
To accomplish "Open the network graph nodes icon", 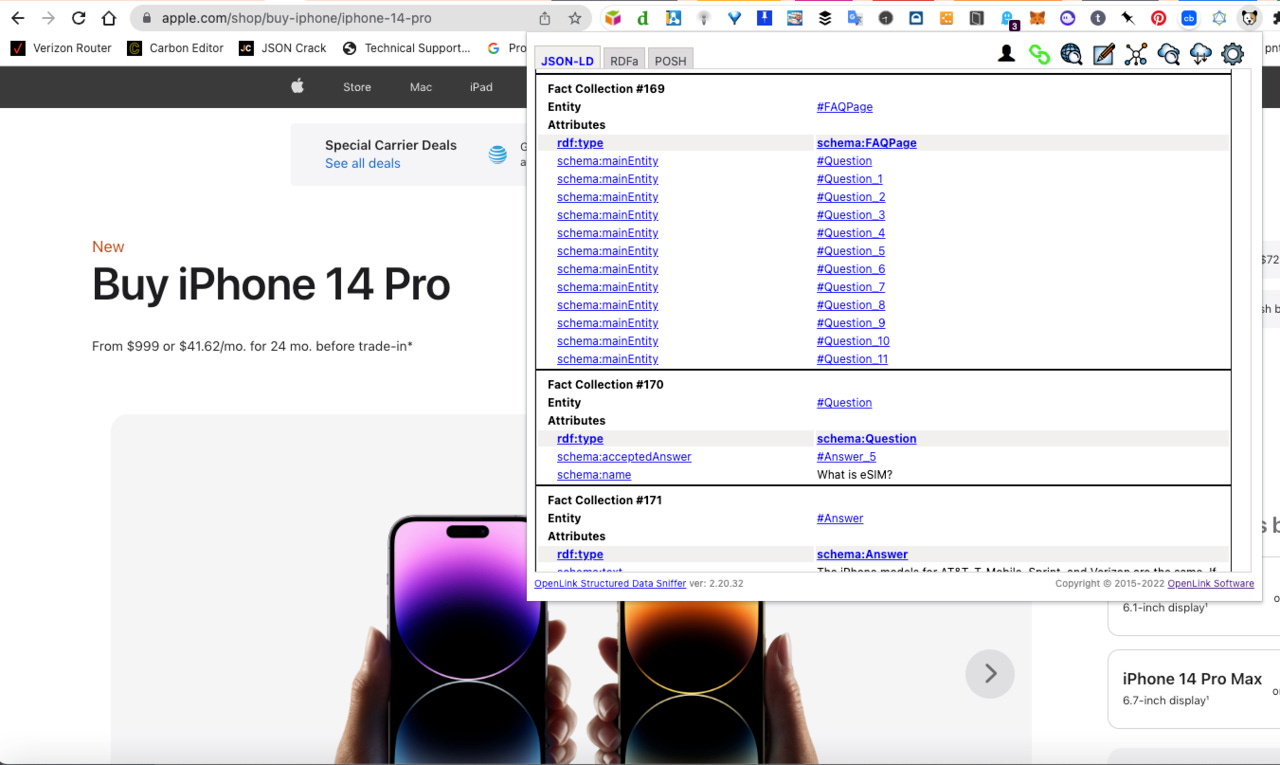I will click(1135, 55).
